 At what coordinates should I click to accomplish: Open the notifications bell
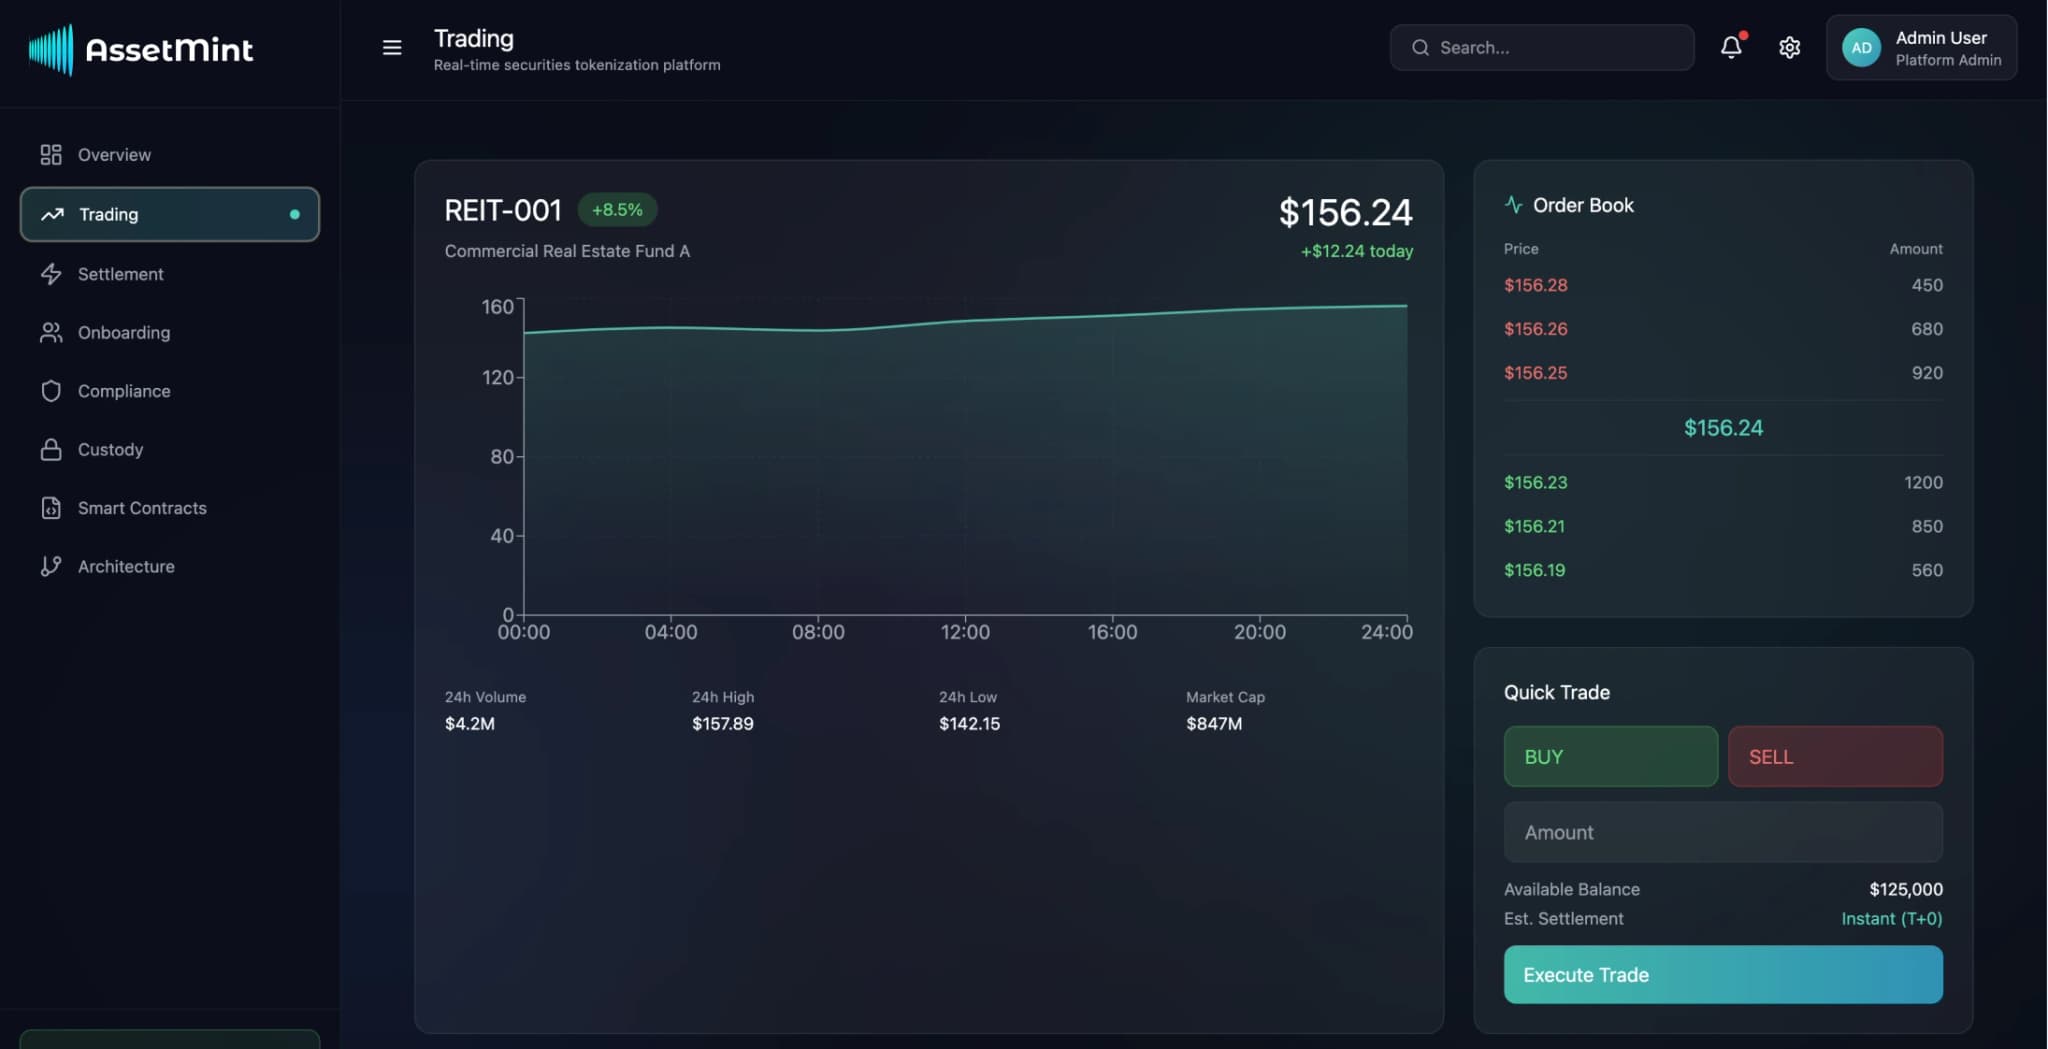tap(1731, 47)
